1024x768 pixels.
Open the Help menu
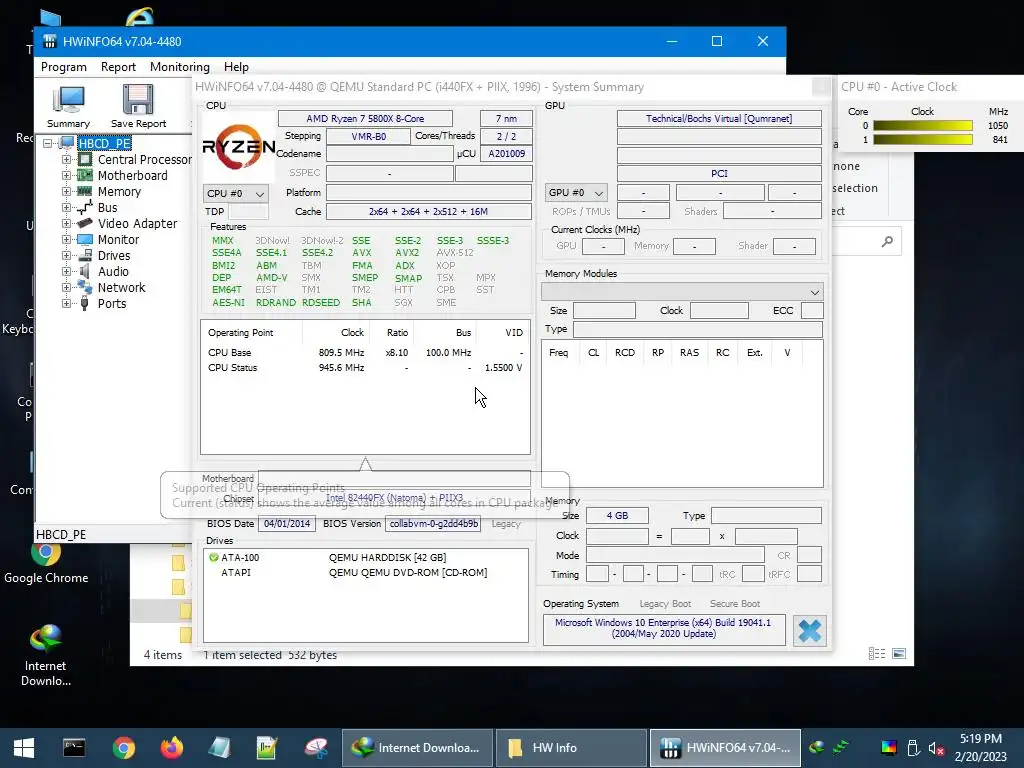click(x=236, y=67)
